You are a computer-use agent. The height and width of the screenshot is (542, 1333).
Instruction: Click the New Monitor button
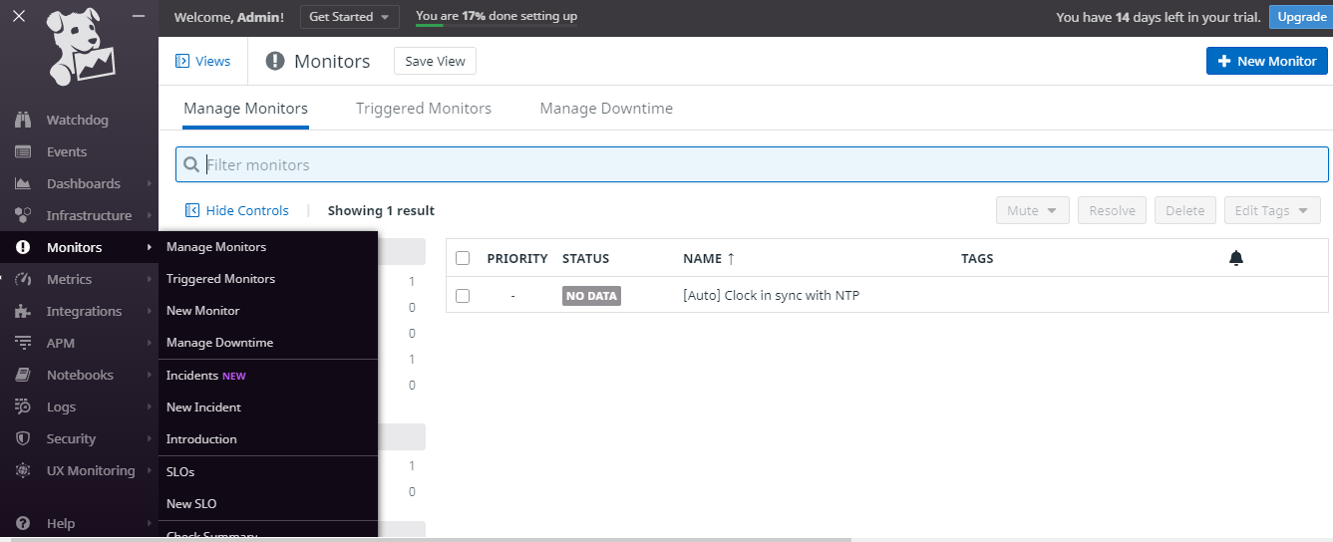(x=1266, y=61)
